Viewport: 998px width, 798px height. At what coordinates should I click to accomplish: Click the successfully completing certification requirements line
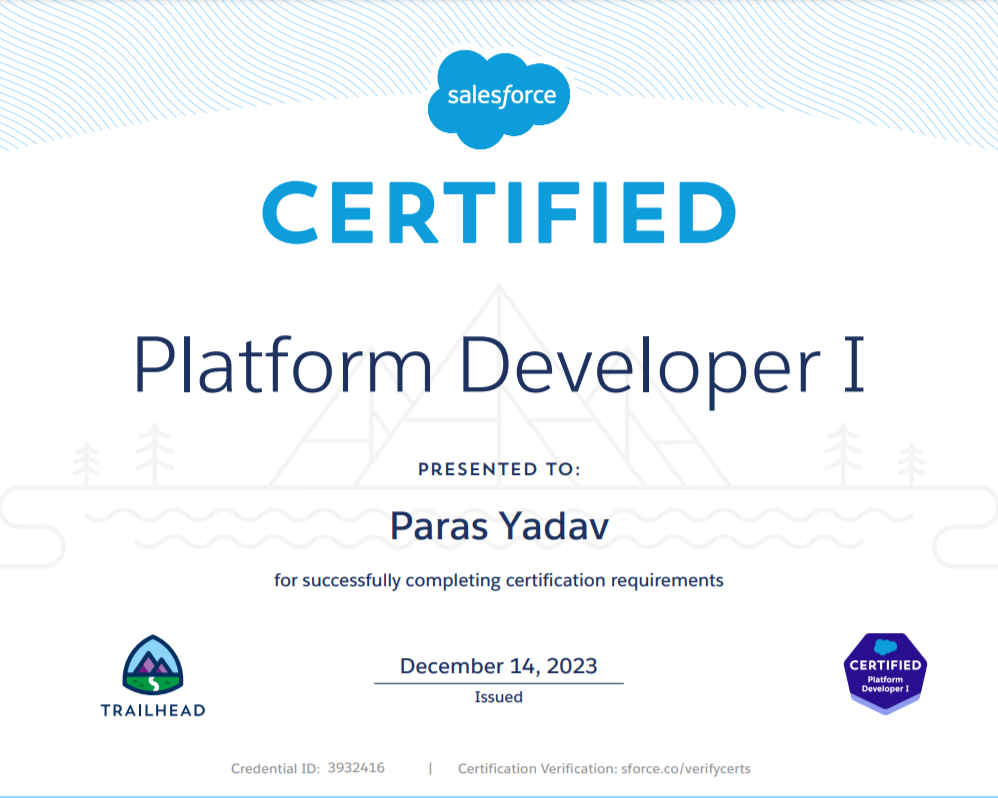(x=498, y=580)
